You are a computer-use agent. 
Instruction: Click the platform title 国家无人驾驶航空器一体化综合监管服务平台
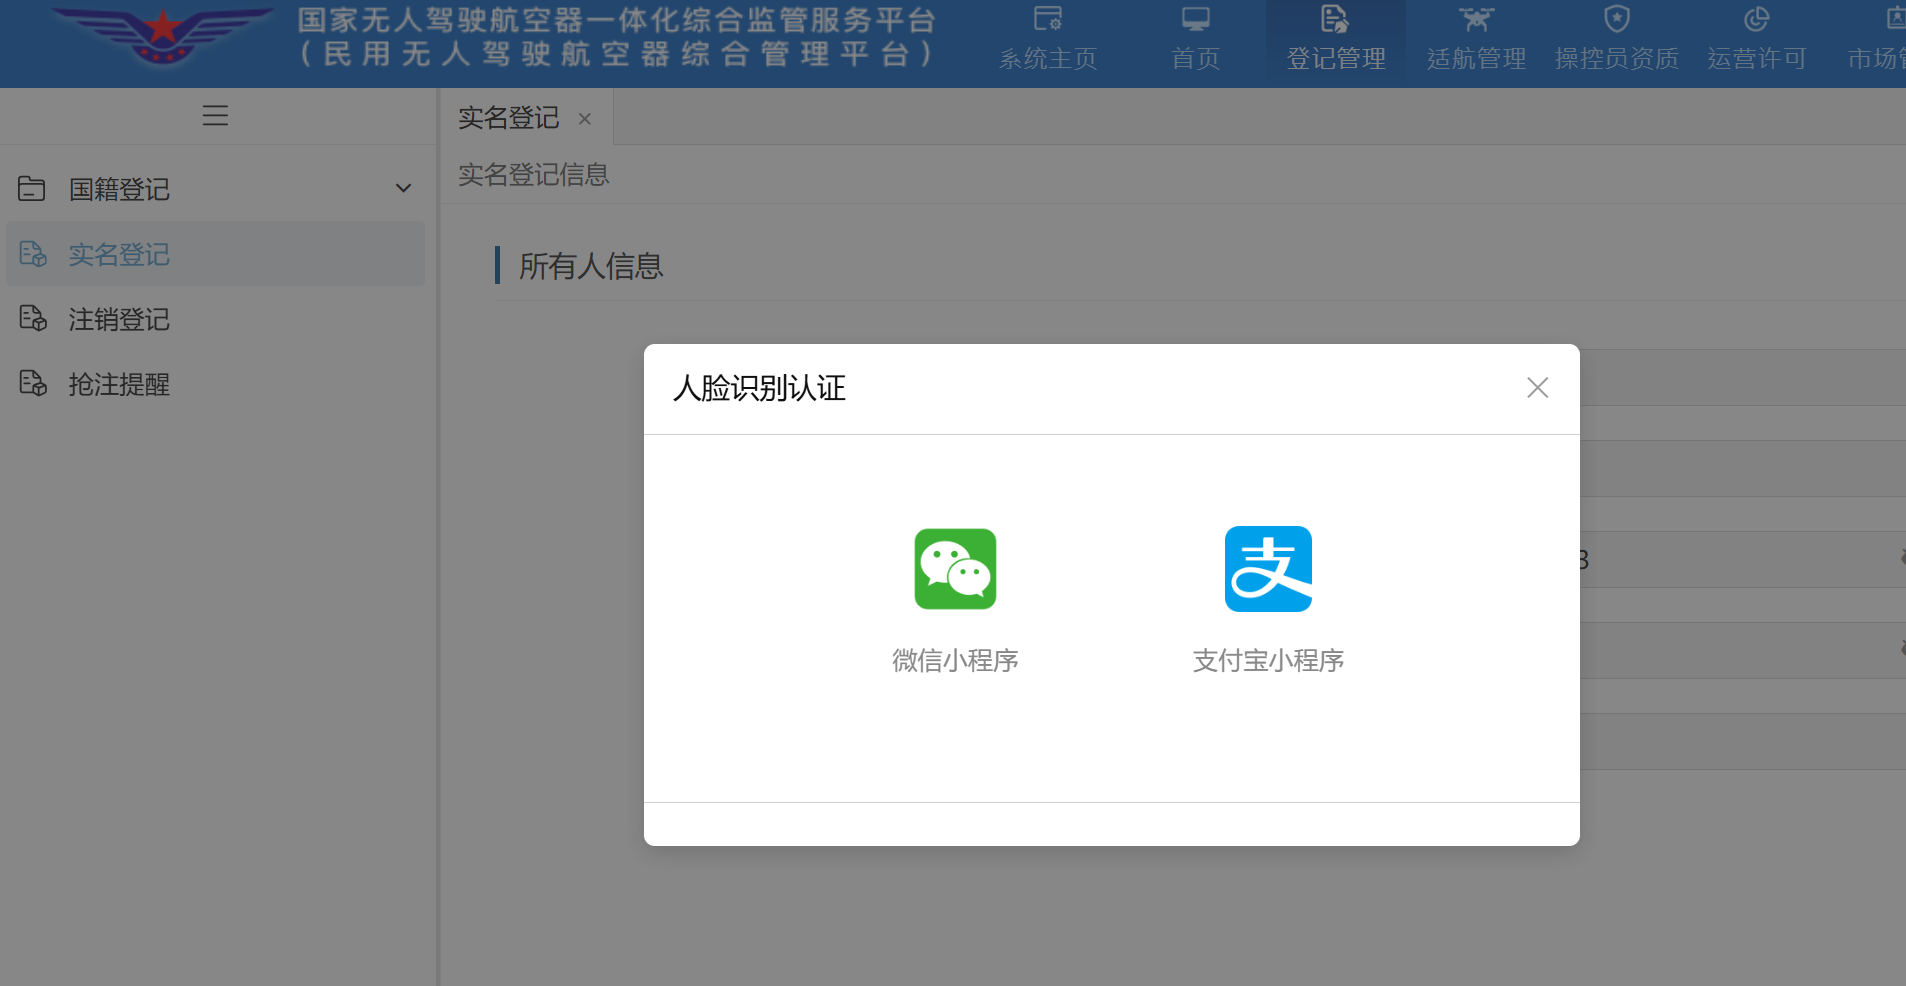617,19
